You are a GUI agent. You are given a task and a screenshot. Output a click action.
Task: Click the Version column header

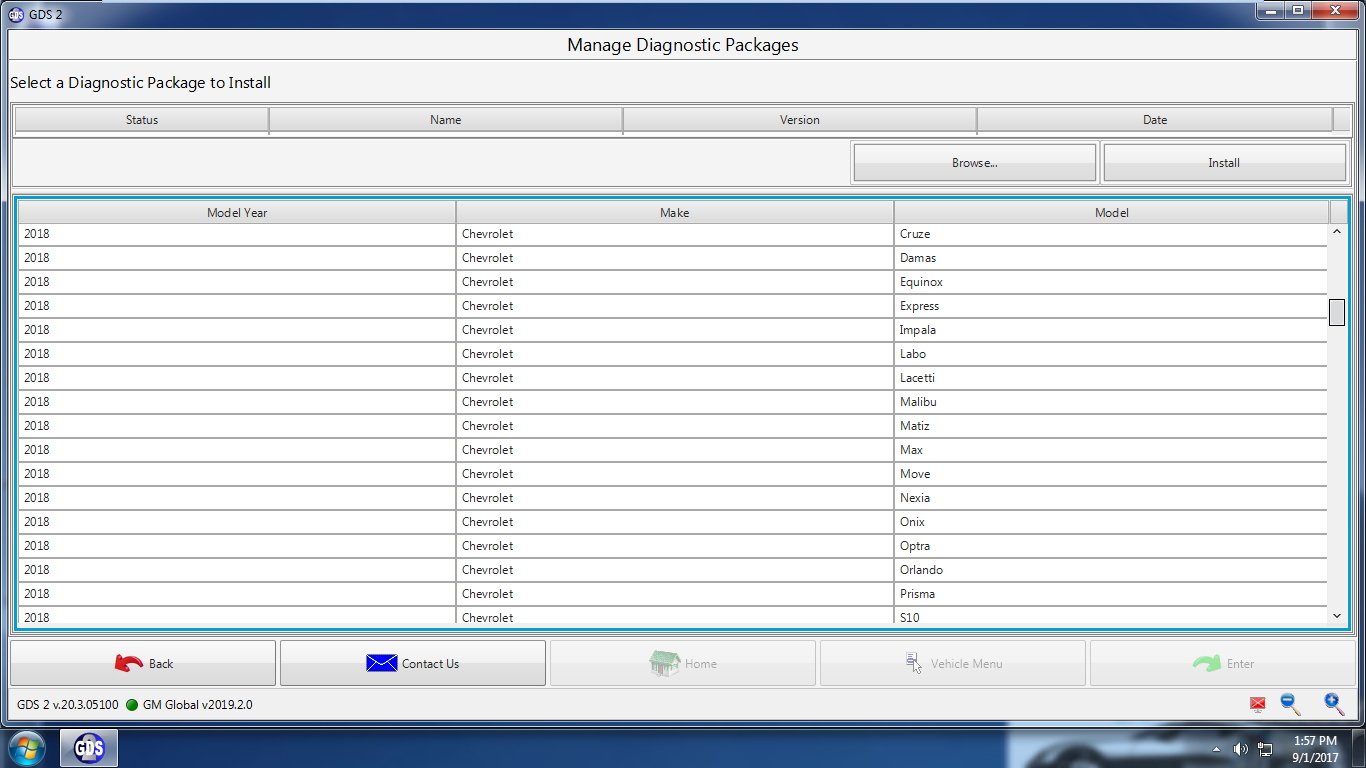coord(800,120)
